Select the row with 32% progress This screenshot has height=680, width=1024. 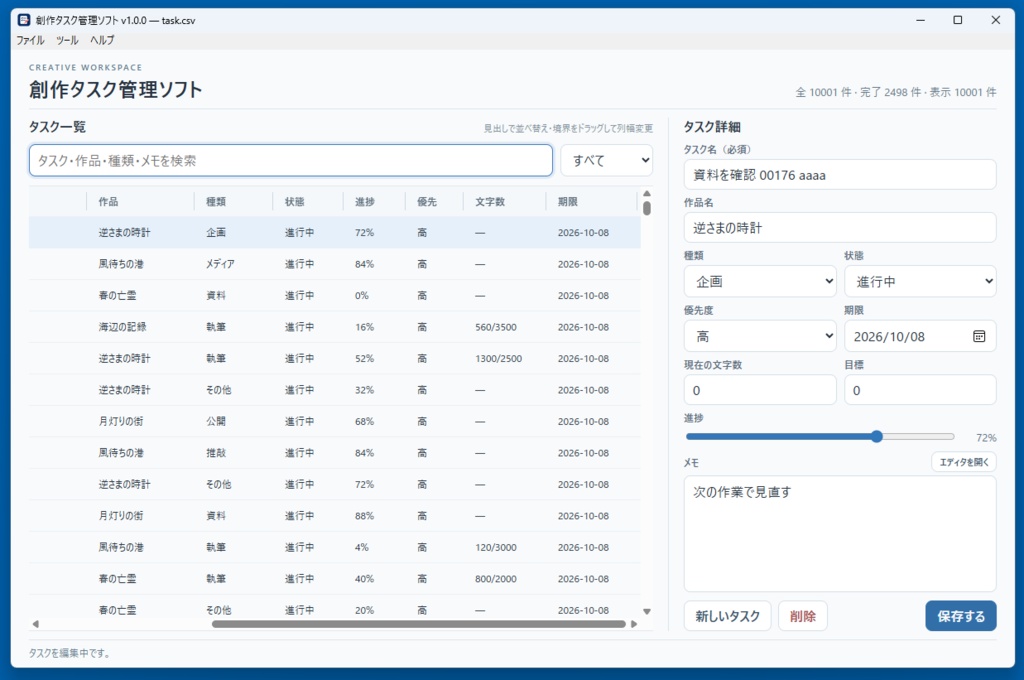[x=334, y=390]
